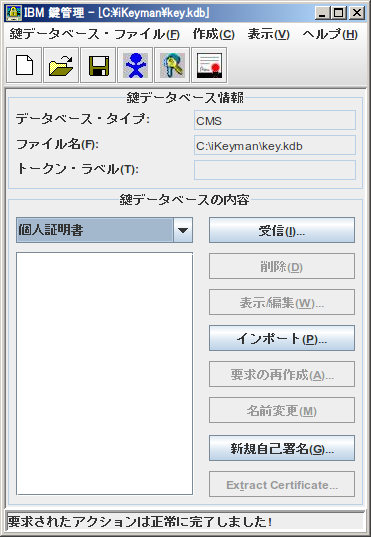Viewport: 371px width, 537px height.
Task: Click the blue person self-signed certificate icon
Action: (135, 65)
